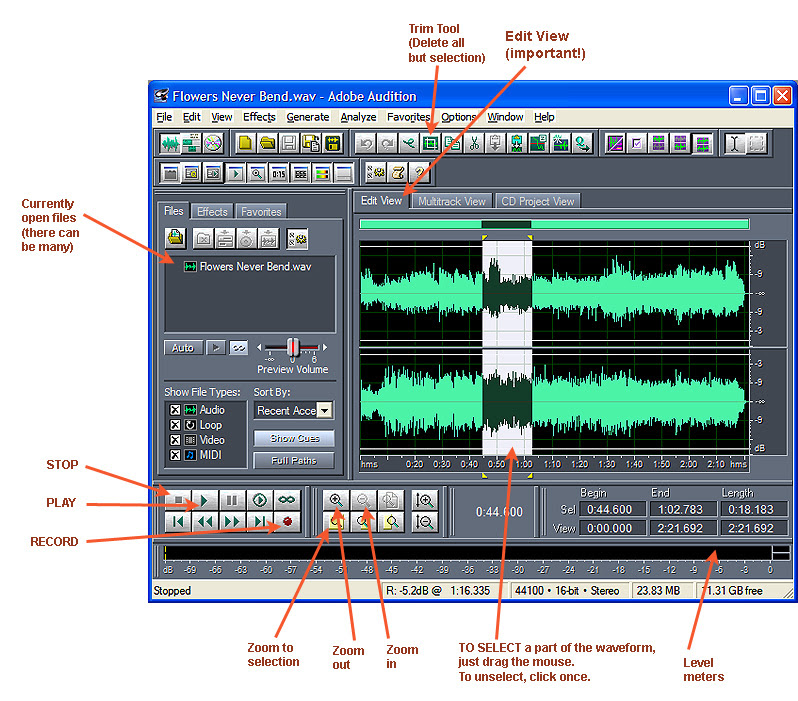Toggle the MIDI file type checkbox
798x701 pixels.
175,455
